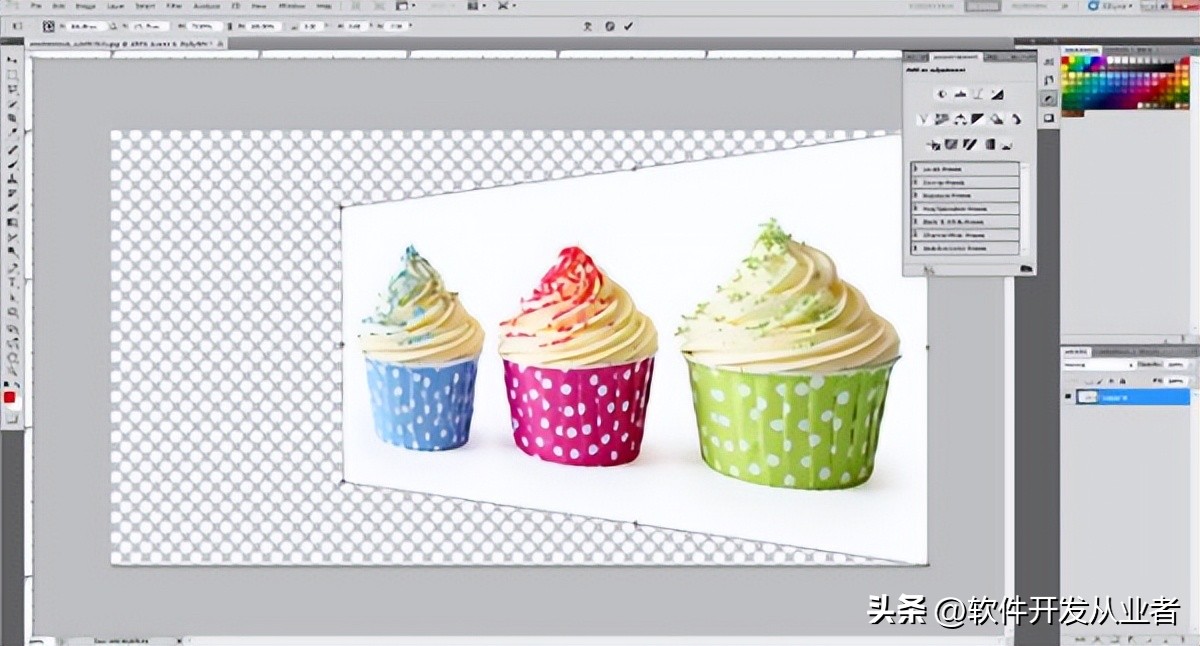Toggle Quick Mask mode in the toolbox
The width and height of the screenshot is (1200, 646).
tap(12, 417)
